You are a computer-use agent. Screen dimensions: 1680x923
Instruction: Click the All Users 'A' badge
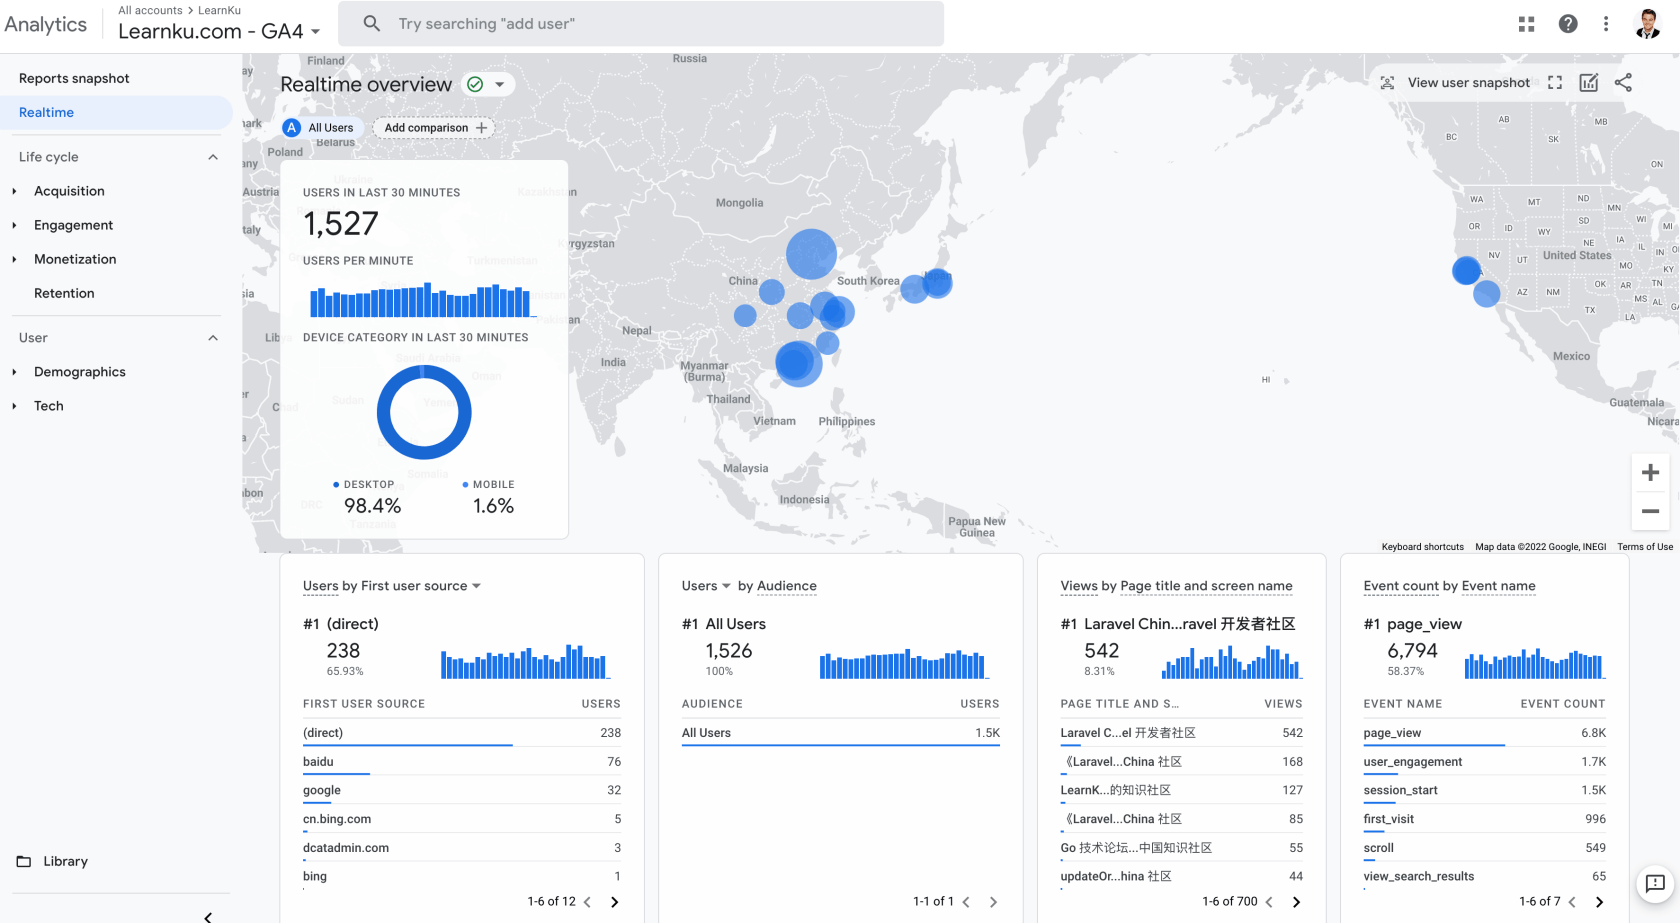point(292,128)
